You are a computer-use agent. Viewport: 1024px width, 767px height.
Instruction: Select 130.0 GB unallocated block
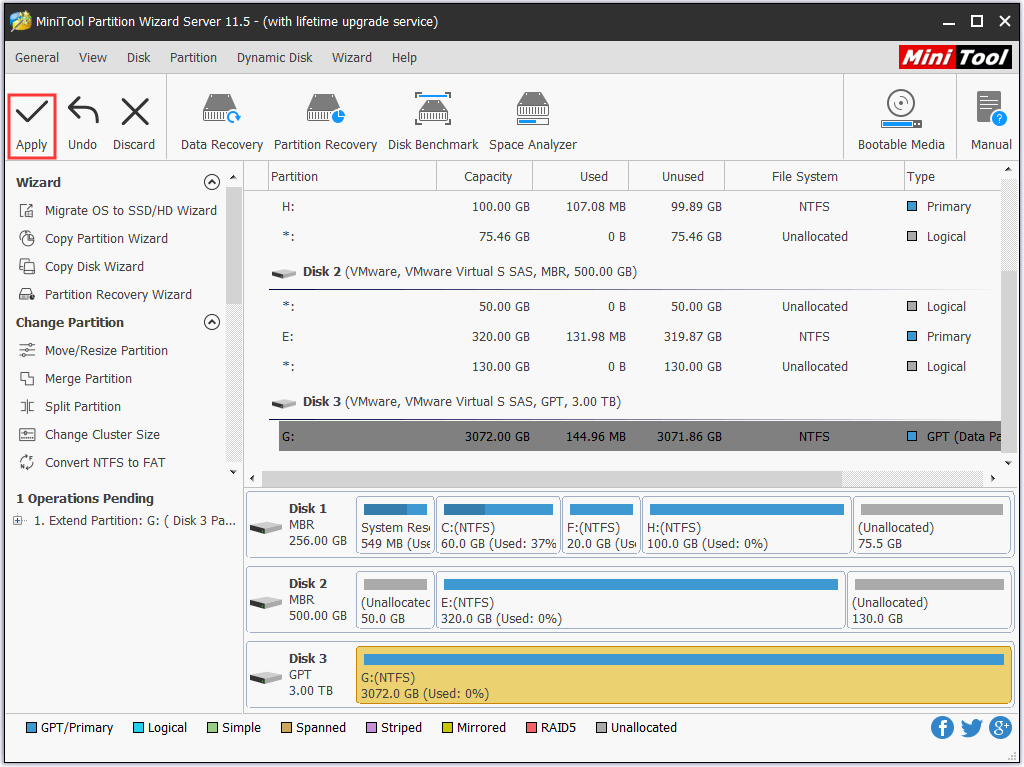[x=929, y=601]
